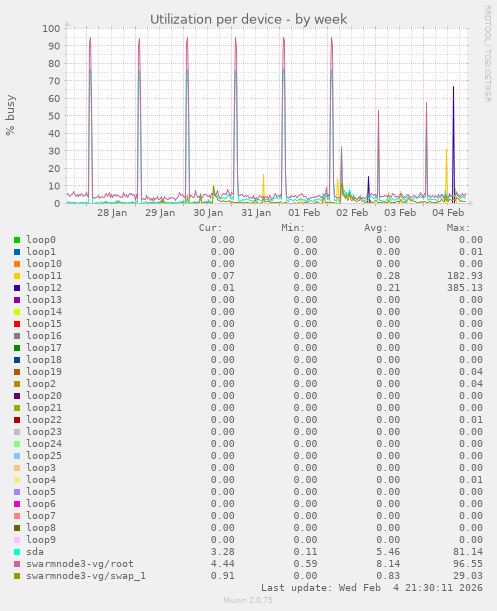Viewport: 497px width, 611px height.
Task: Click the yellow loop11 legend swatch
Action: 17,276
